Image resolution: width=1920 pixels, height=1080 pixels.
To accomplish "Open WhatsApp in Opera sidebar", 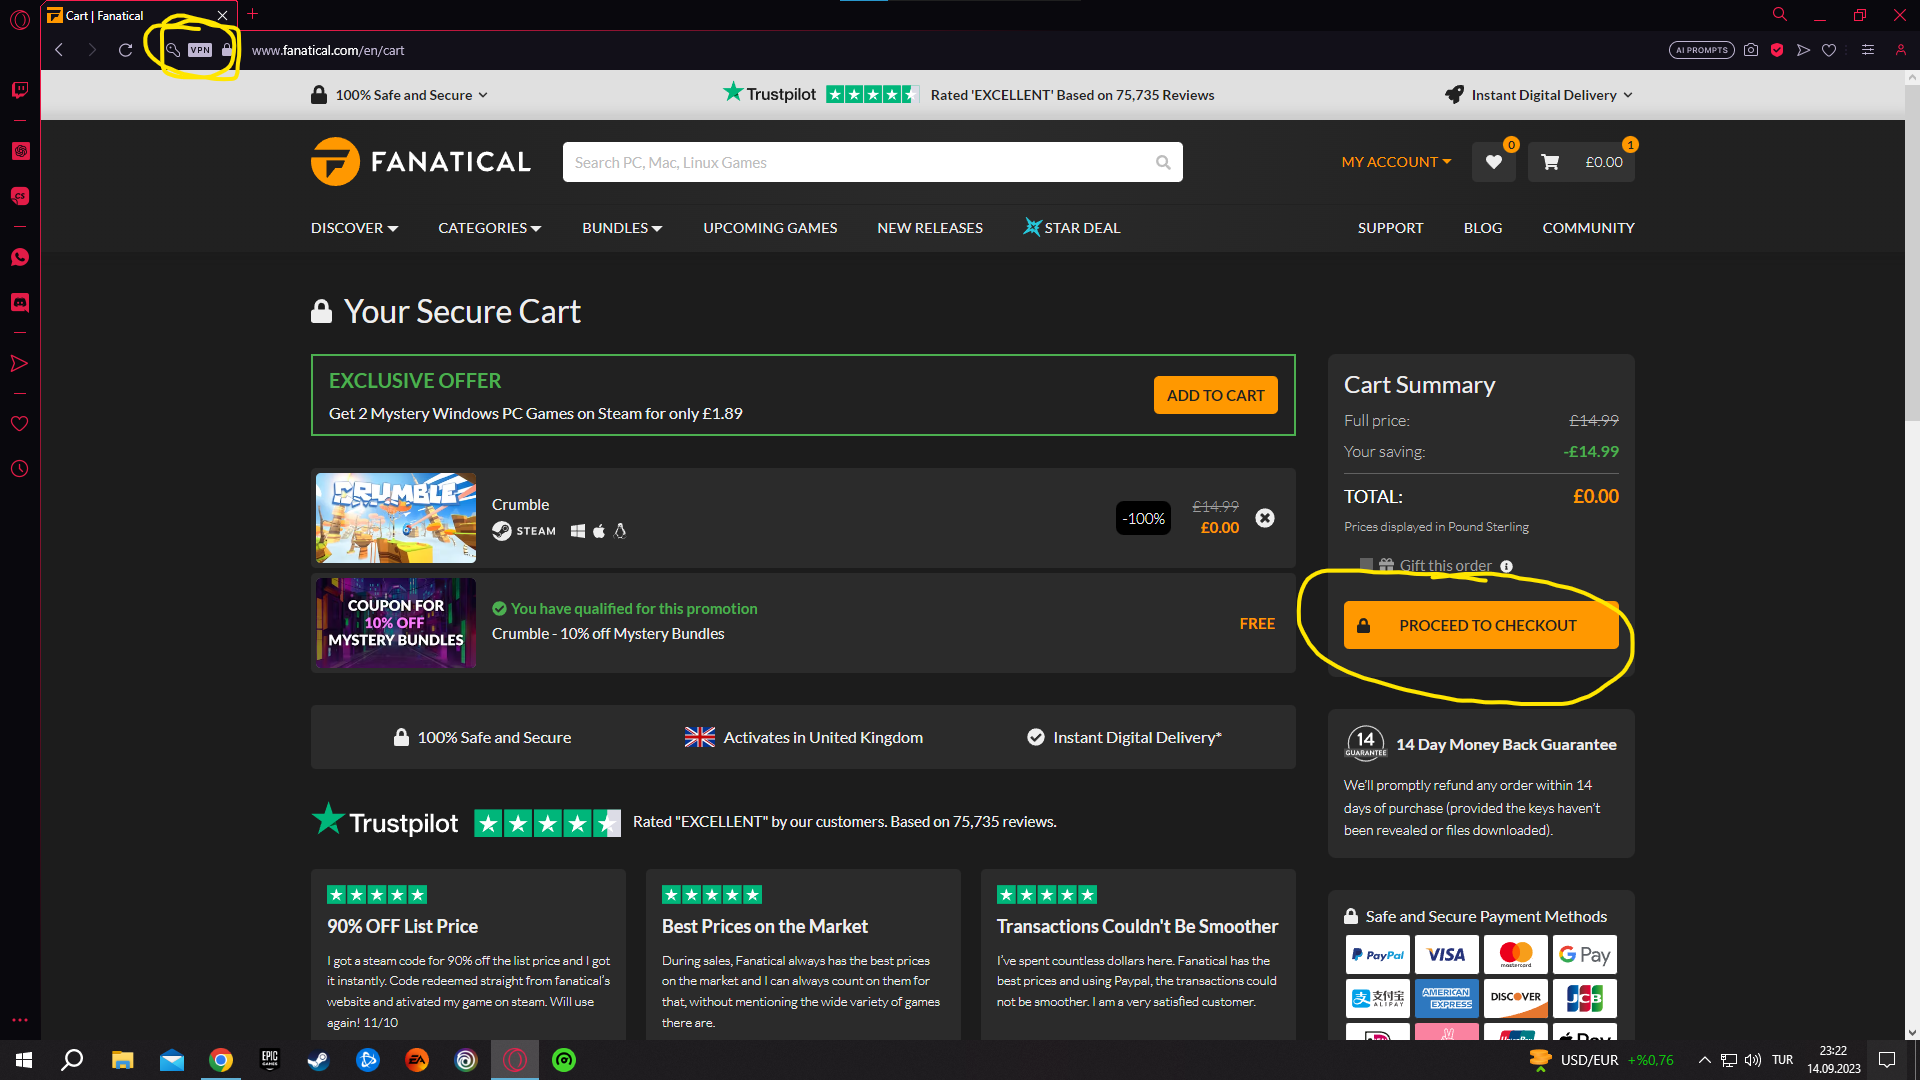I will [20, 257].
